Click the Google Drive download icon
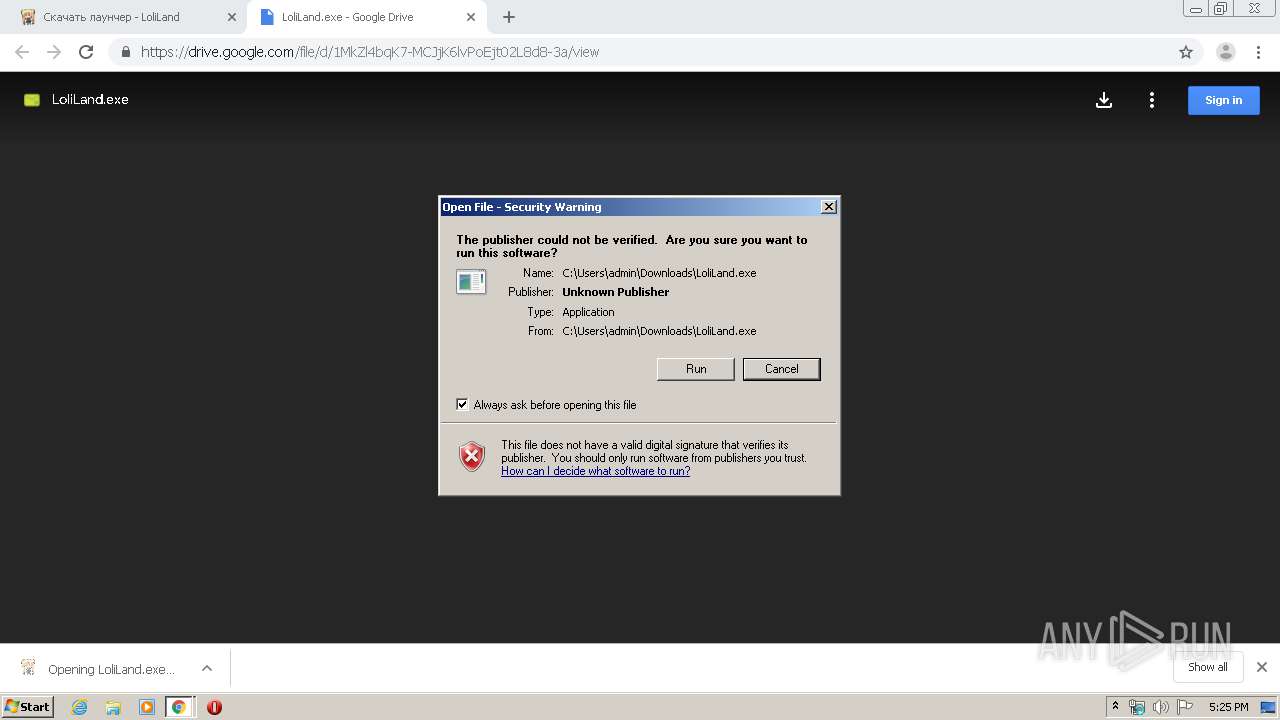The height and width of the screenshot is (720, 1280). (1104, 100)
